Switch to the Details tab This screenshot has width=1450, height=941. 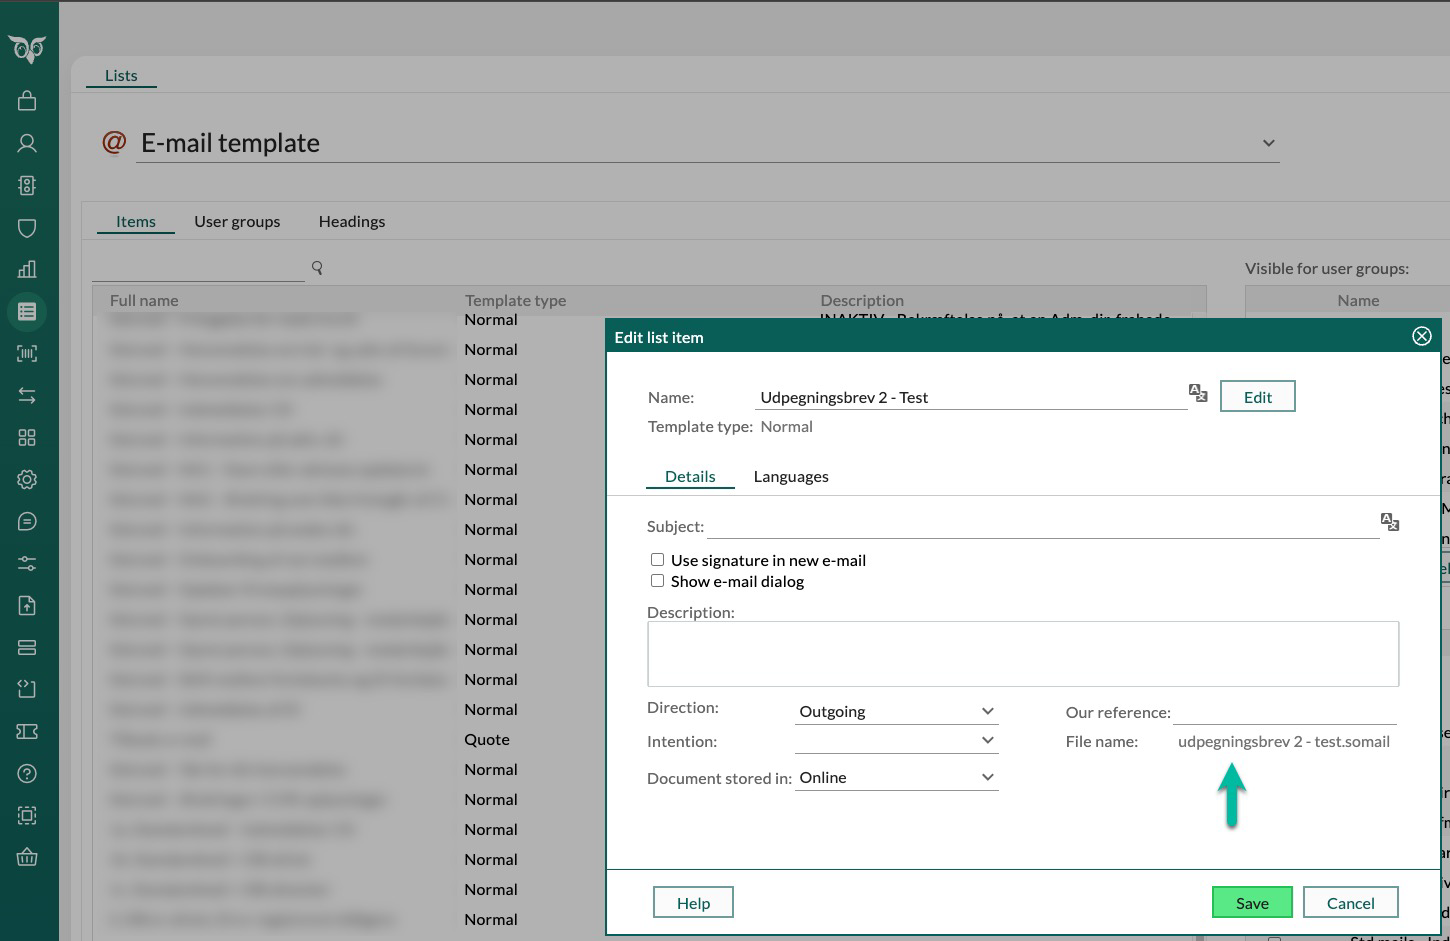[690, 476]
